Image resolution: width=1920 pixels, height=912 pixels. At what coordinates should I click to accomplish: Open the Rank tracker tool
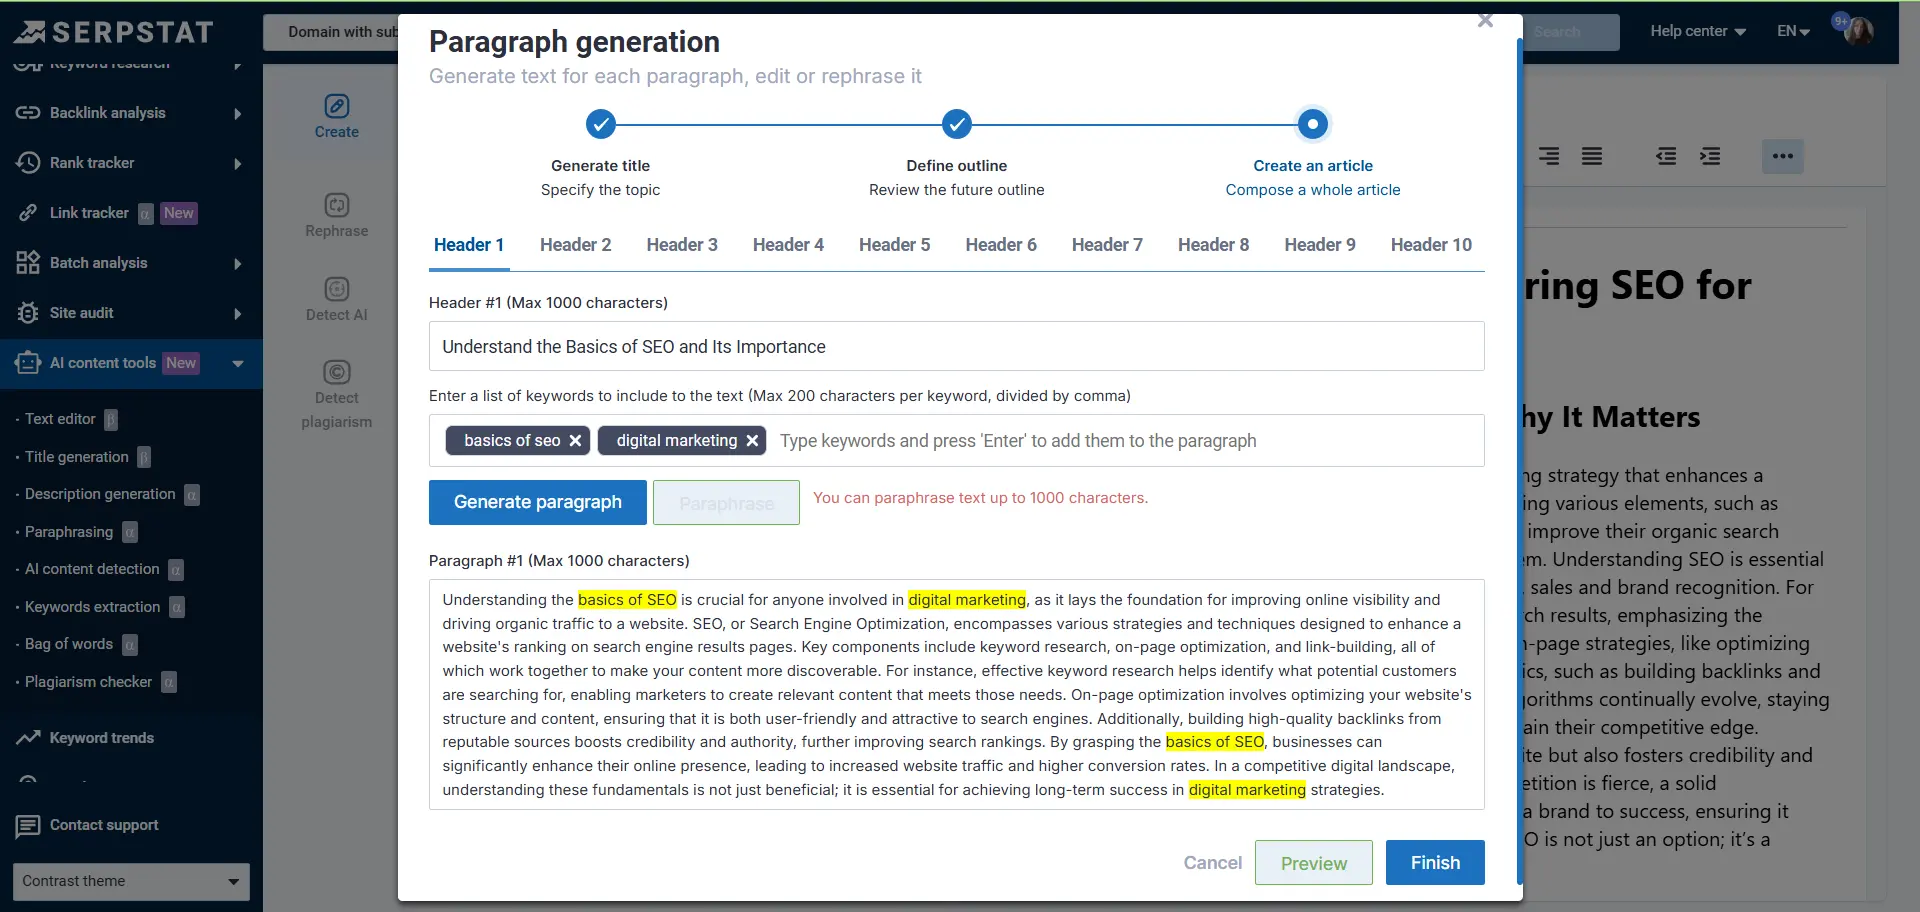tap(27, 162)
